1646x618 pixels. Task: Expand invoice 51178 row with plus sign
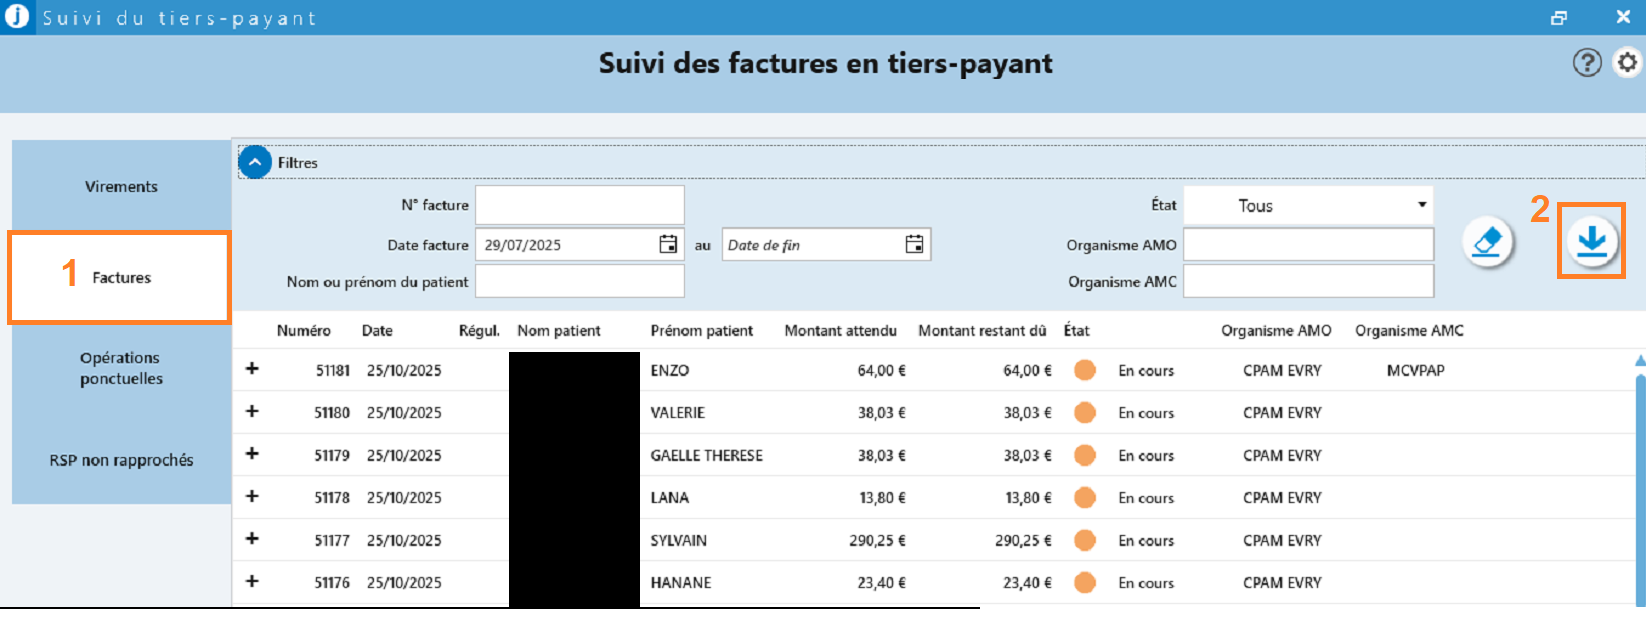pos(252,497)
